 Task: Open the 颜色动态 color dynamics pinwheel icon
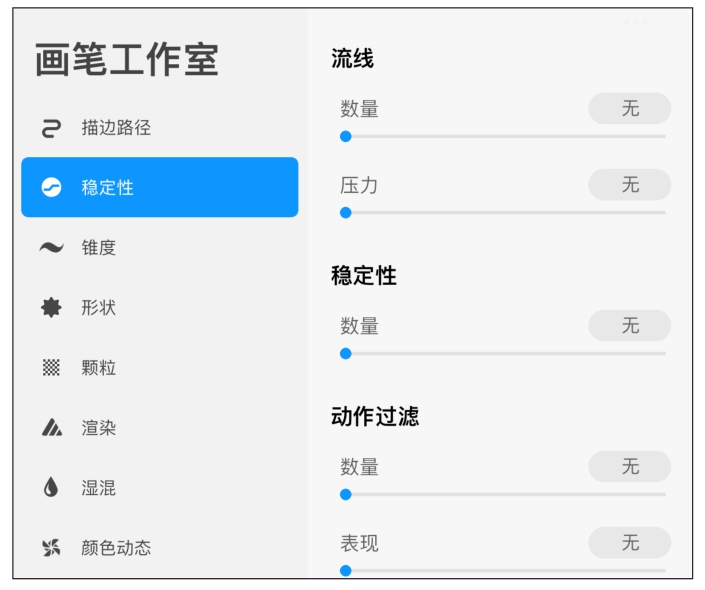click(51, 547)
